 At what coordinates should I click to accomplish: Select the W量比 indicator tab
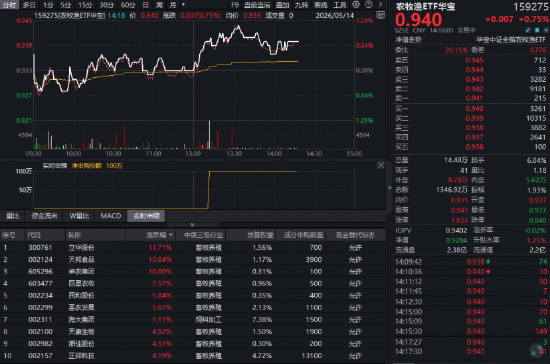[x=79, y=216]
